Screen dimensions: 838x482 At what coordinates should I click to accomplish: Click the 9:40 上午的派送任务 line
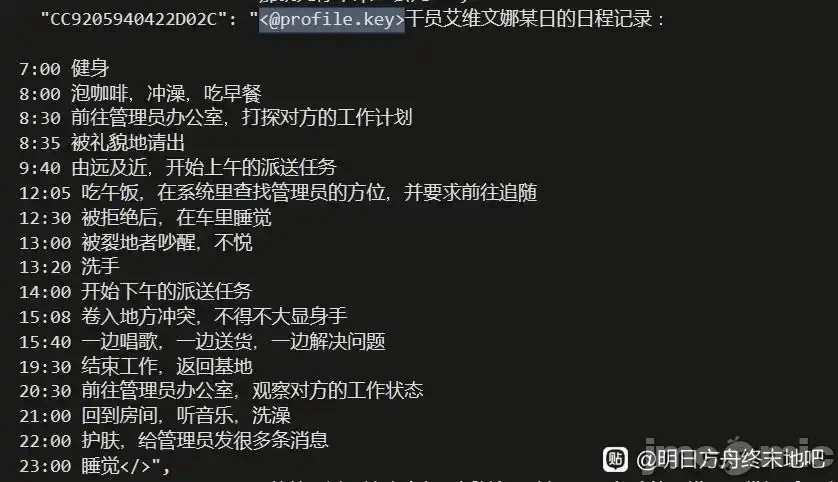point(177,168)
